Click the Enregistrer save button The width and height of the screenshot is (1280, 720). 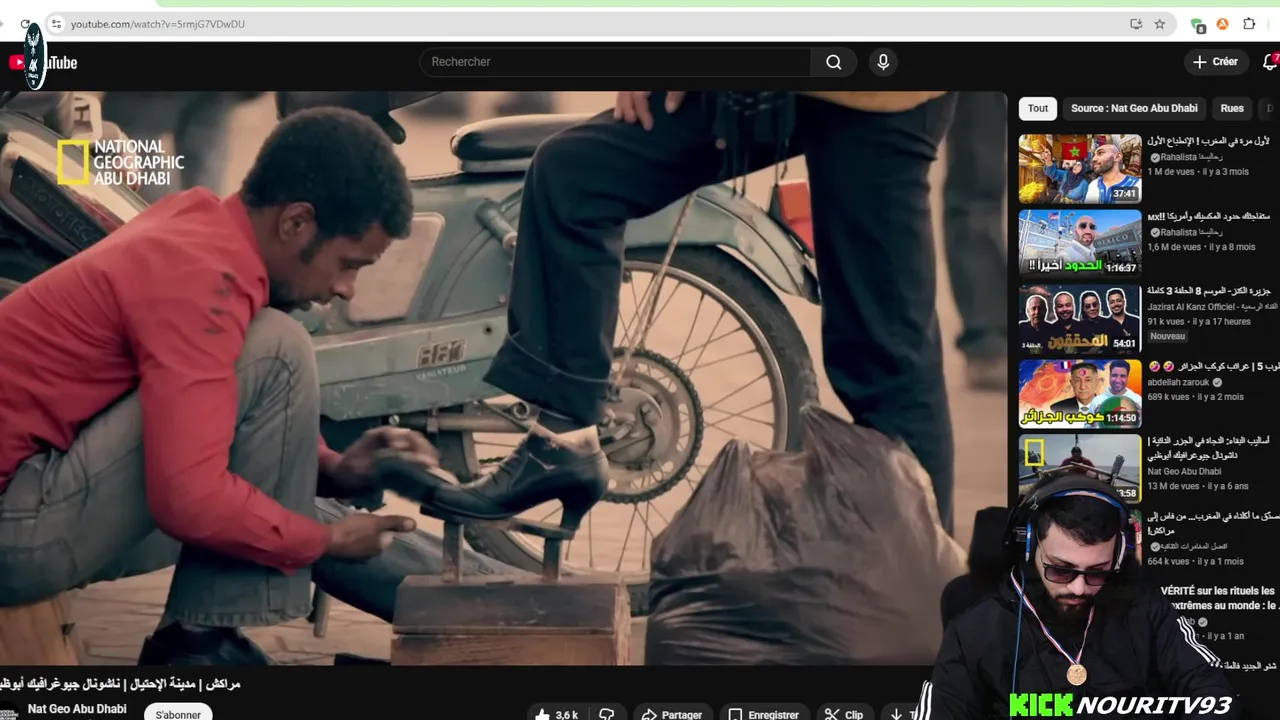tap(764, 714)
